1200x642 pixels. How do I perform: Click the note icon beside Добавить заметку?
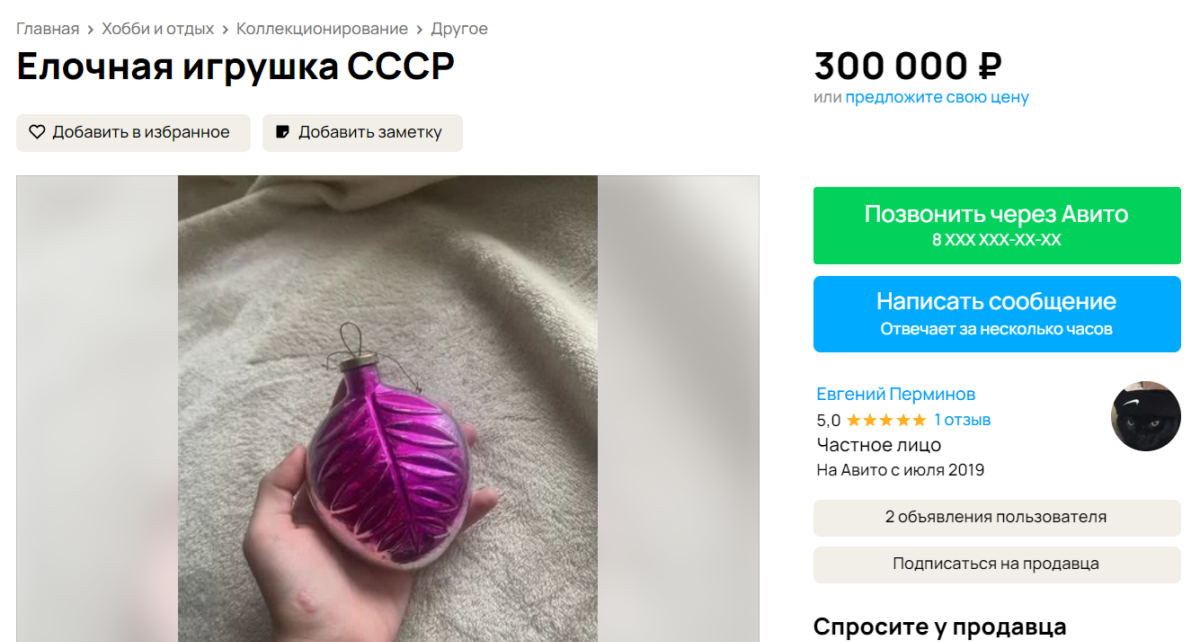283,132
